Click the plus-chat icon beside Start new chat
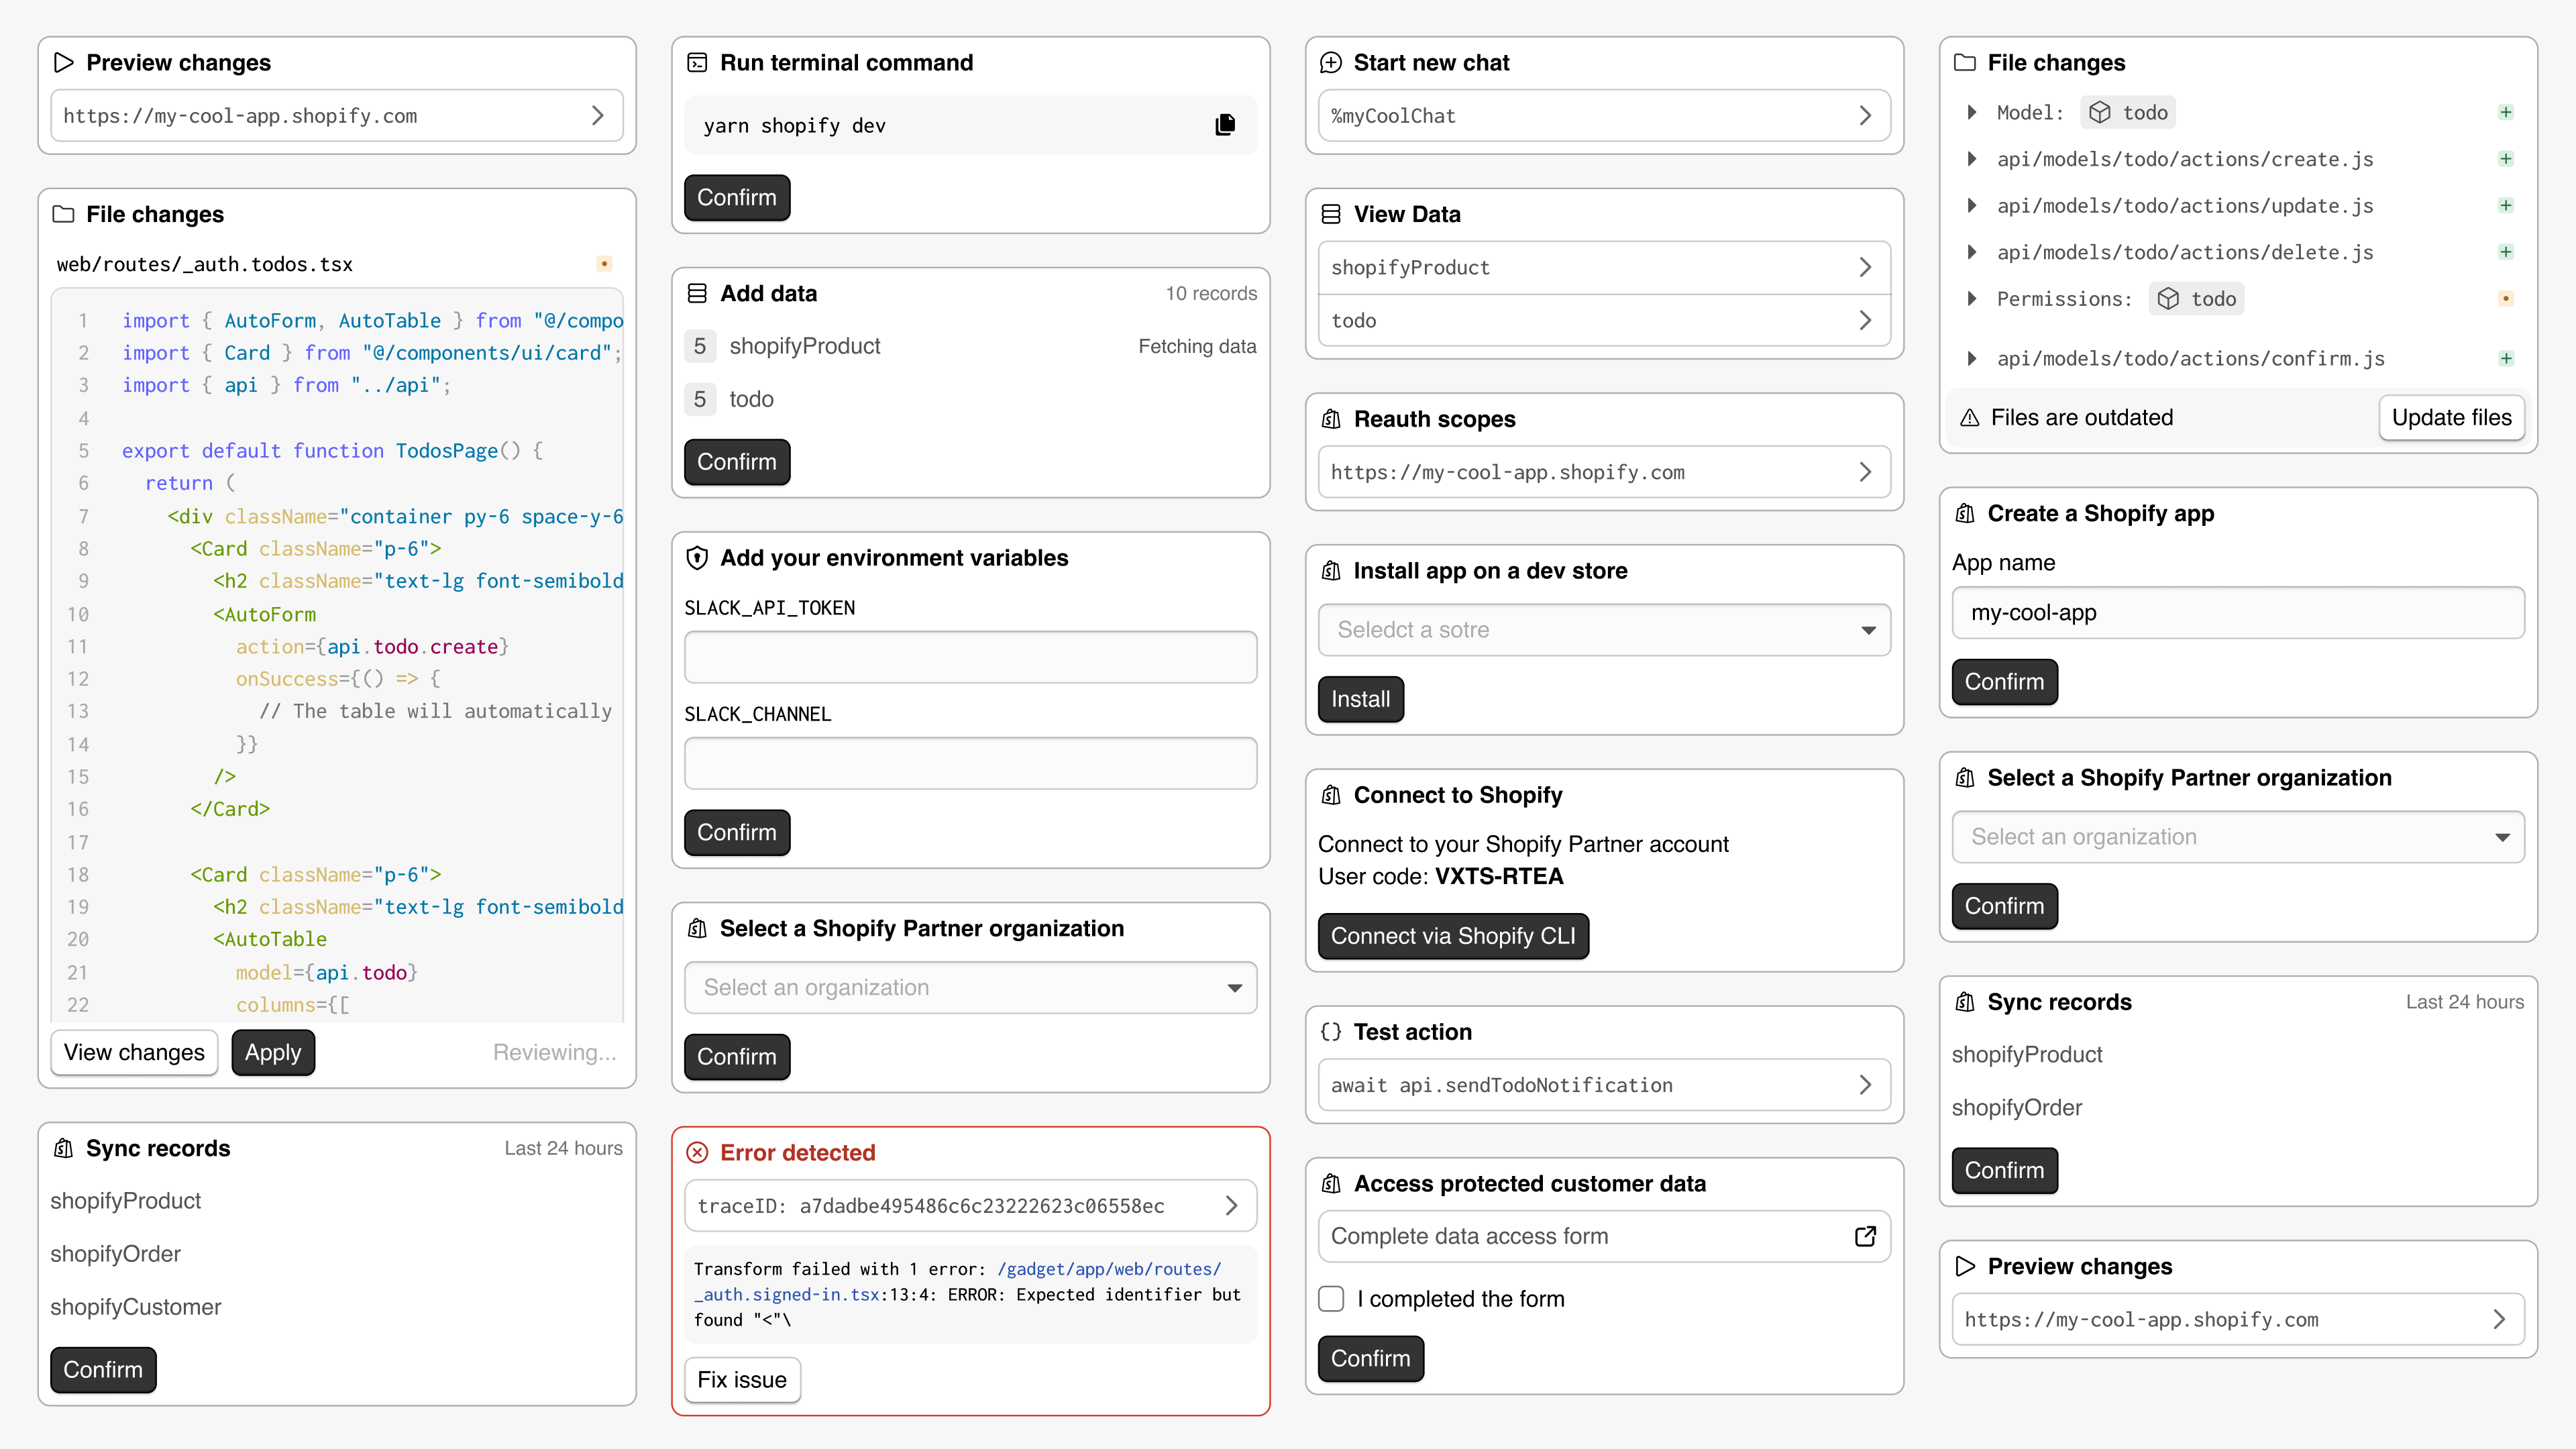The image size is (2576, 1449). [1331, 62]
